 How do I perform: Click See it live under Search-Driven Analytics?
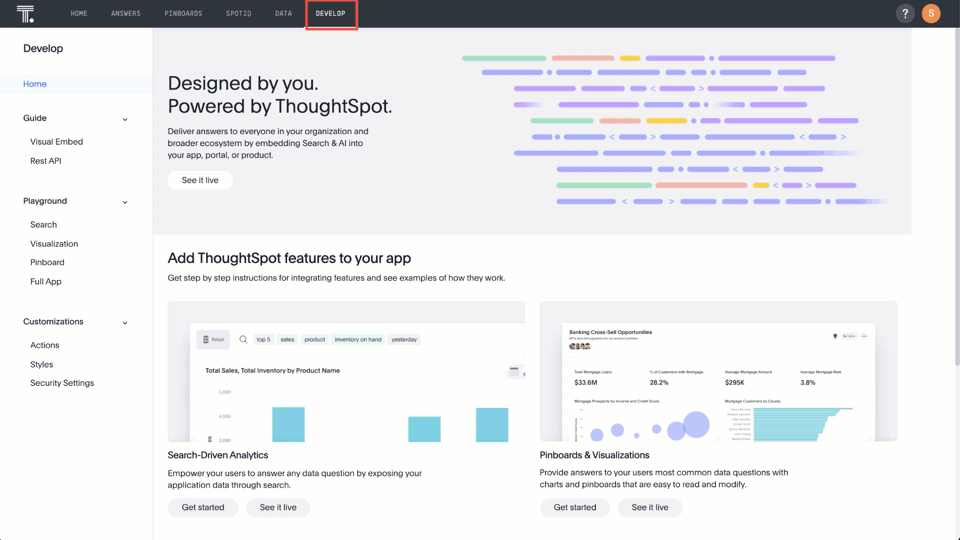[x=278, y=508]
